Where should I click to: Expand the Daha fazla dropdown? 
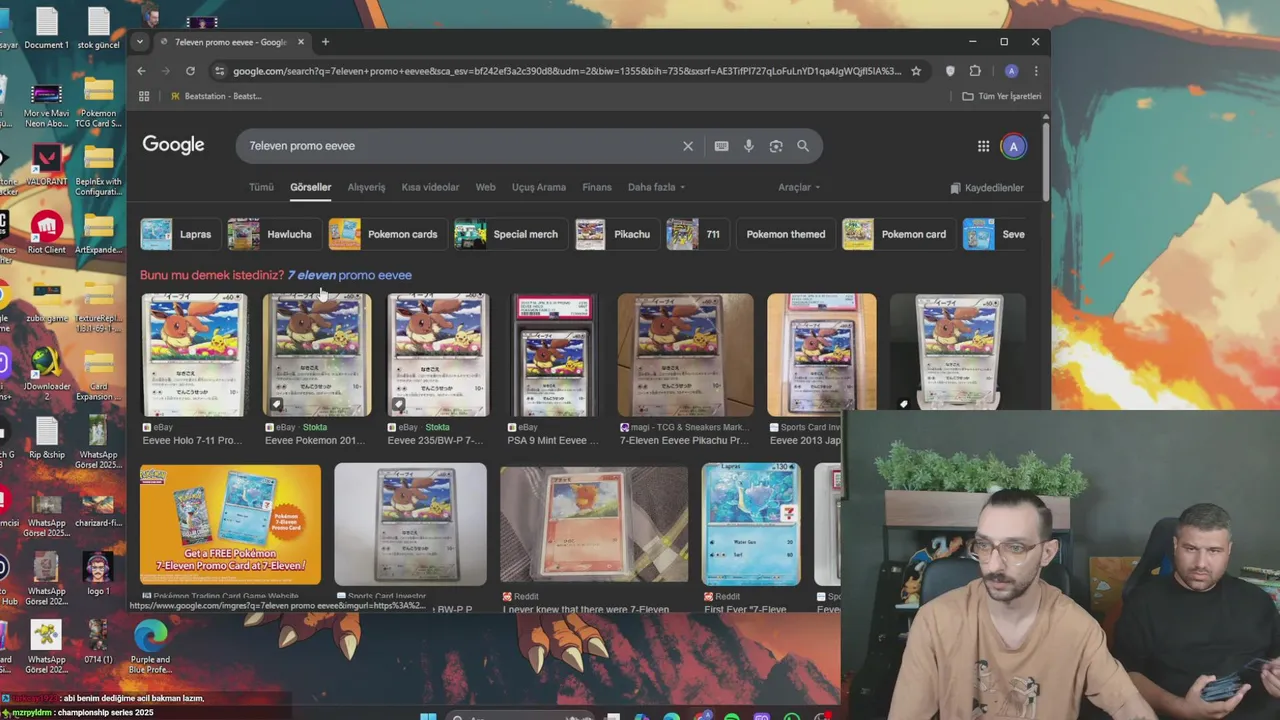656,187
